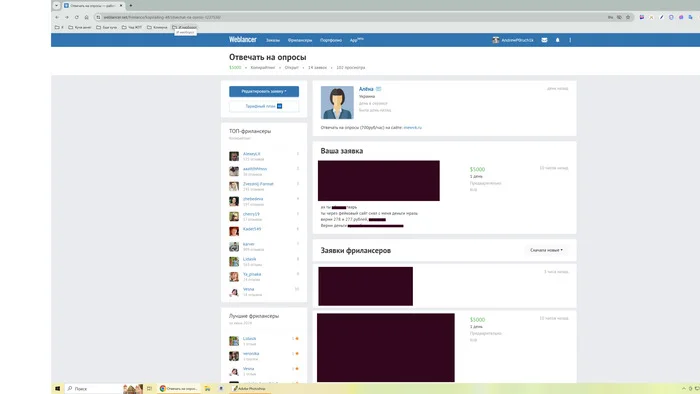The width and height of the screenshot is (700, 394).
Task: Open the 'Портфолио' menu item
Action: click(331, 40)
